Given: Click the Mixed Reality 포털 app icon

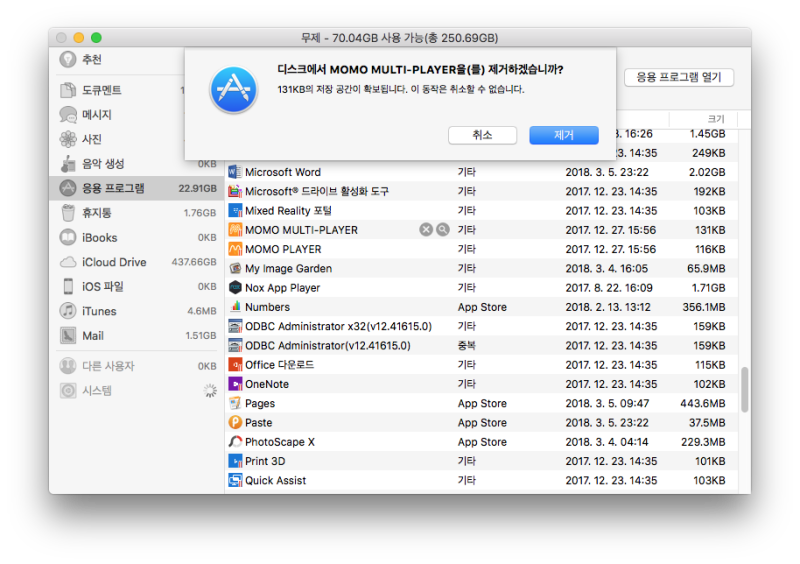Looking at the screenshot, I should [235, 210].
